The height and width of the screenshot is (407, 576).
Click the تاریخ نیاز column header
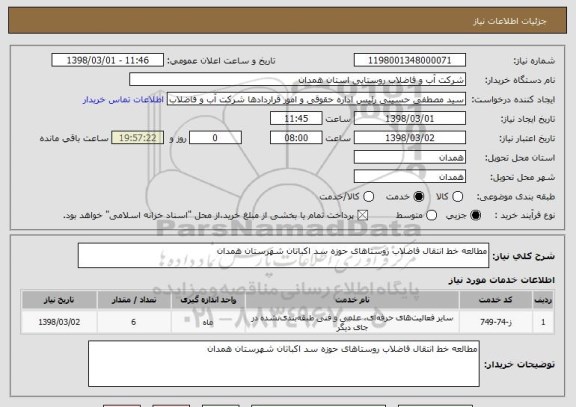59,300
